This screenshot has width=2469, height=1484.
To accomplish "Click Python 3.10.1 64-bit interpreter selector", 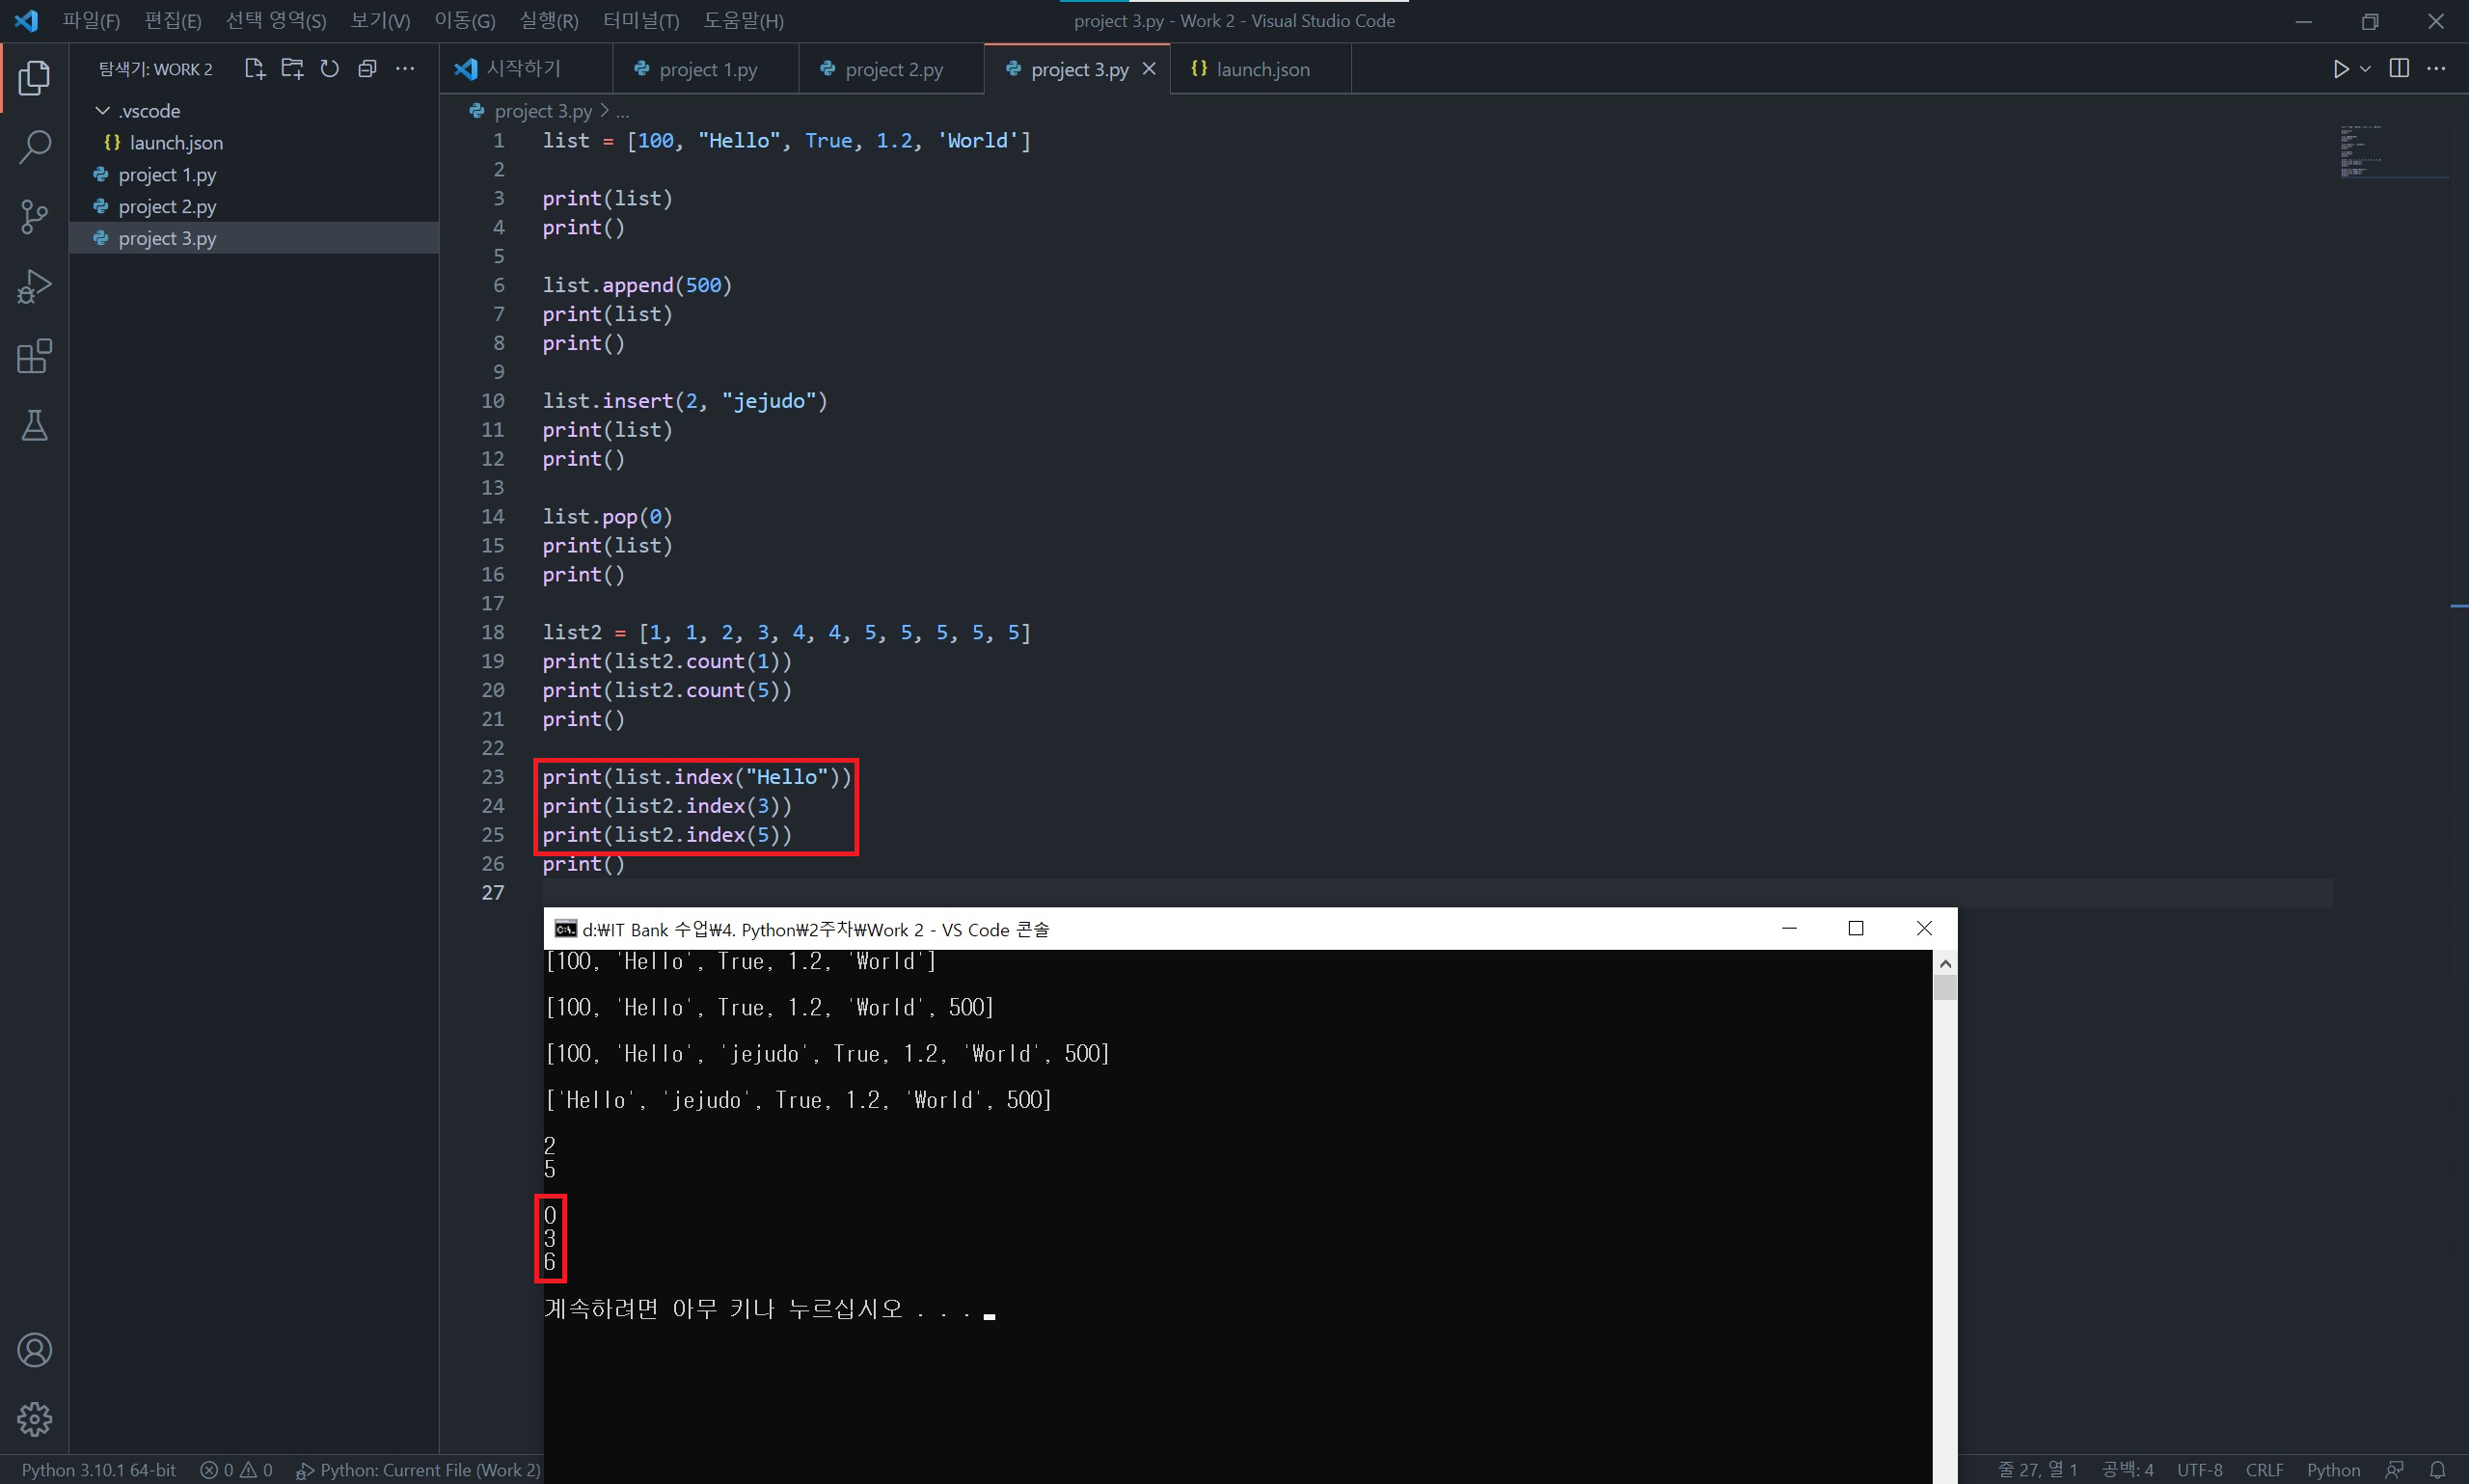I will (98, 1469).
